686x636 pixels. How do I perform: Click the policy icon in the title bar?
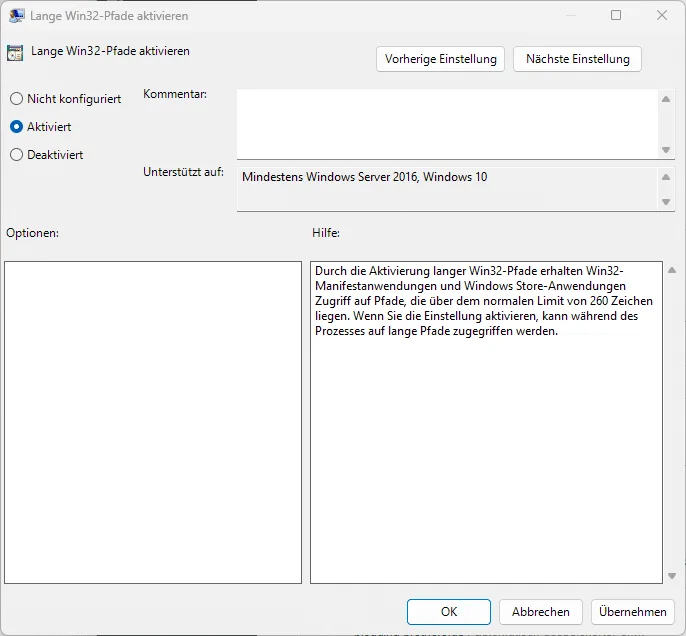point(17,16)
